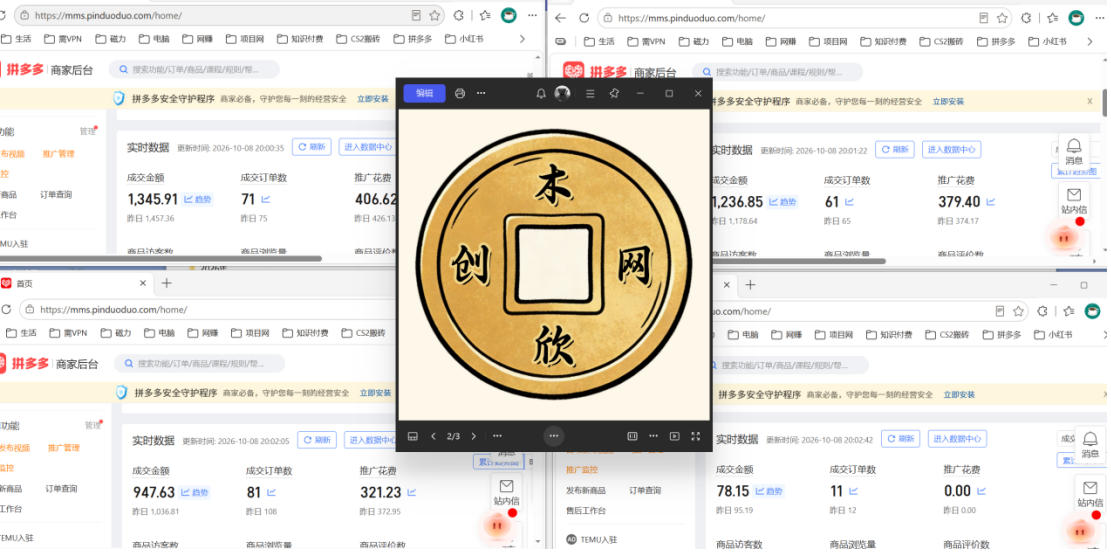Click 刷新 in the 78.15 window
This screenshot has height=553, width=1111.
[900, 439]
